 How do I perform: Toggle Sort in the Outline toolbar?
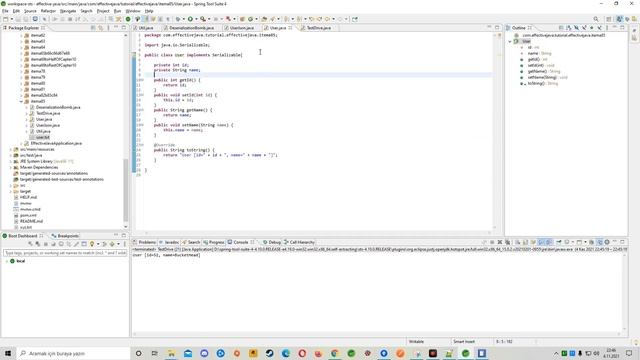(x=569, y=28)
